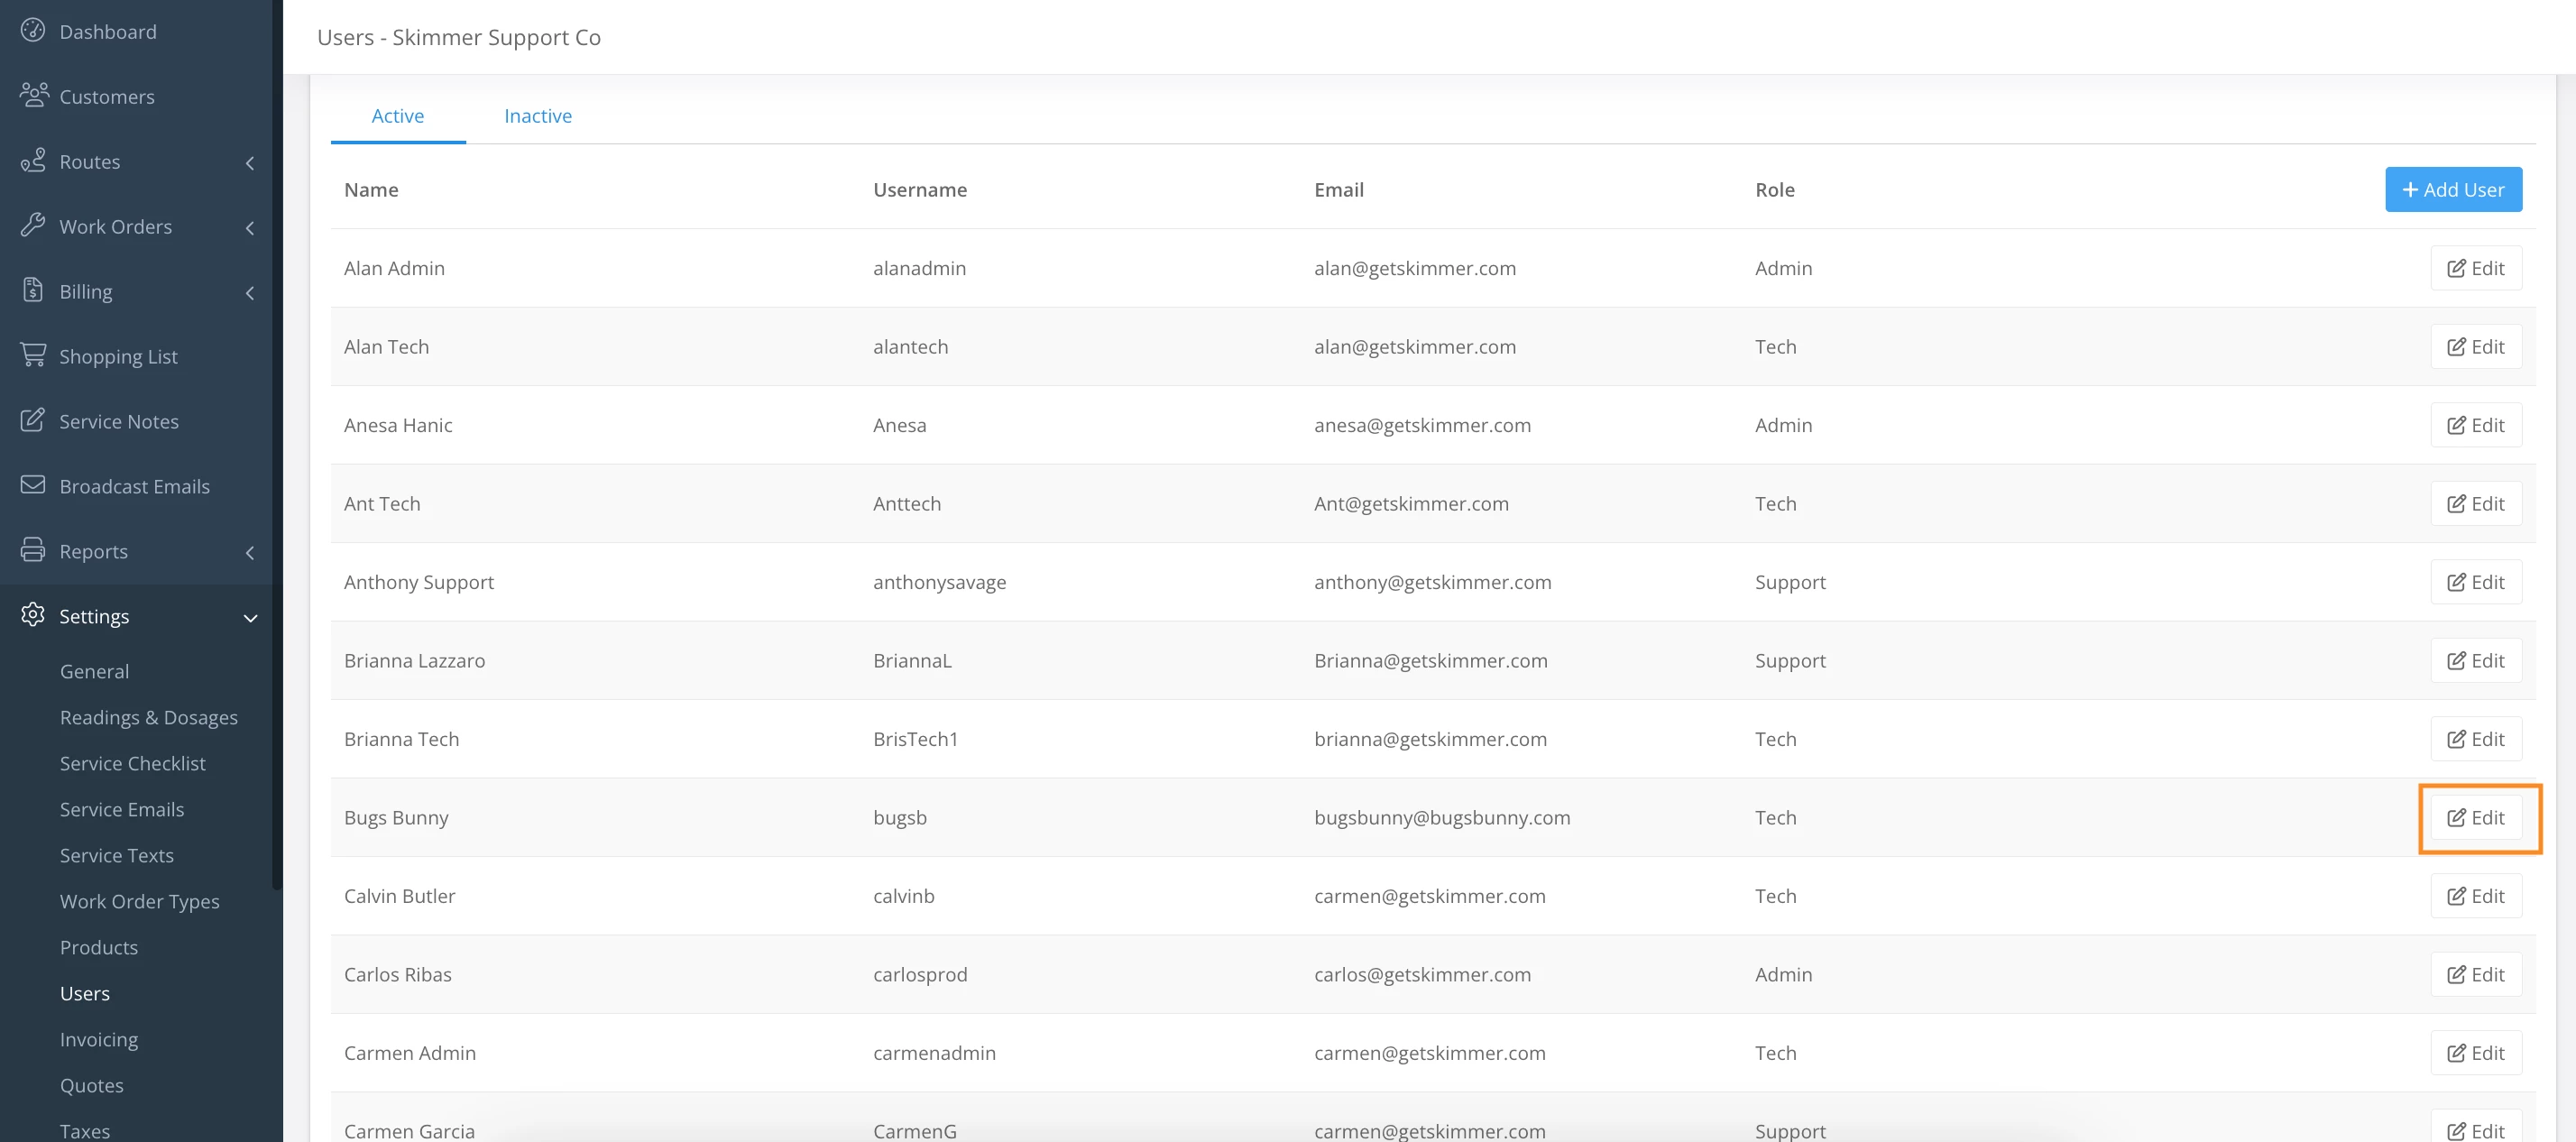Click the Customers people icon
Image resolution: width=2576 pixels, height=1142 pixels.
[x=33, y=95]
